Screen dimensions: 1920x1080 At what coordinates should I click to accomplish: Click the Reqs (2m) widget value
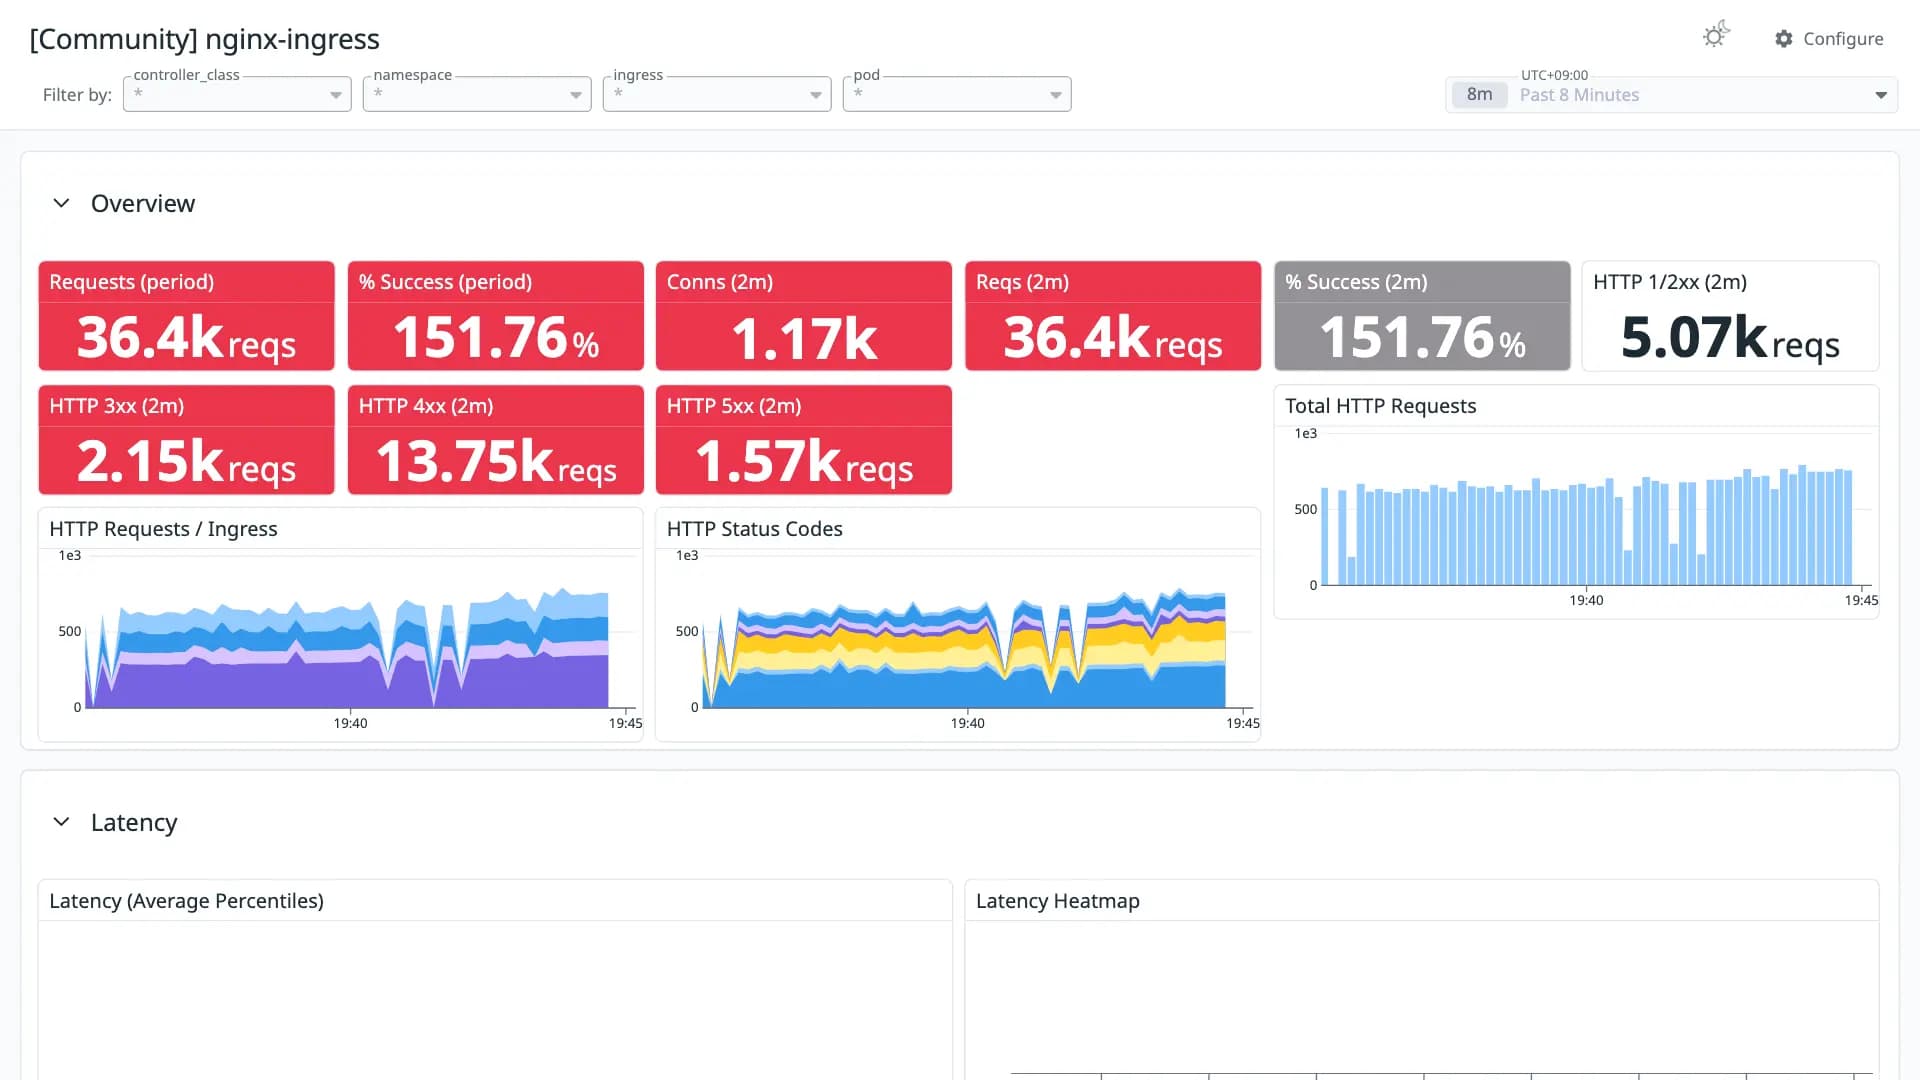click(x=1113, y=338)
